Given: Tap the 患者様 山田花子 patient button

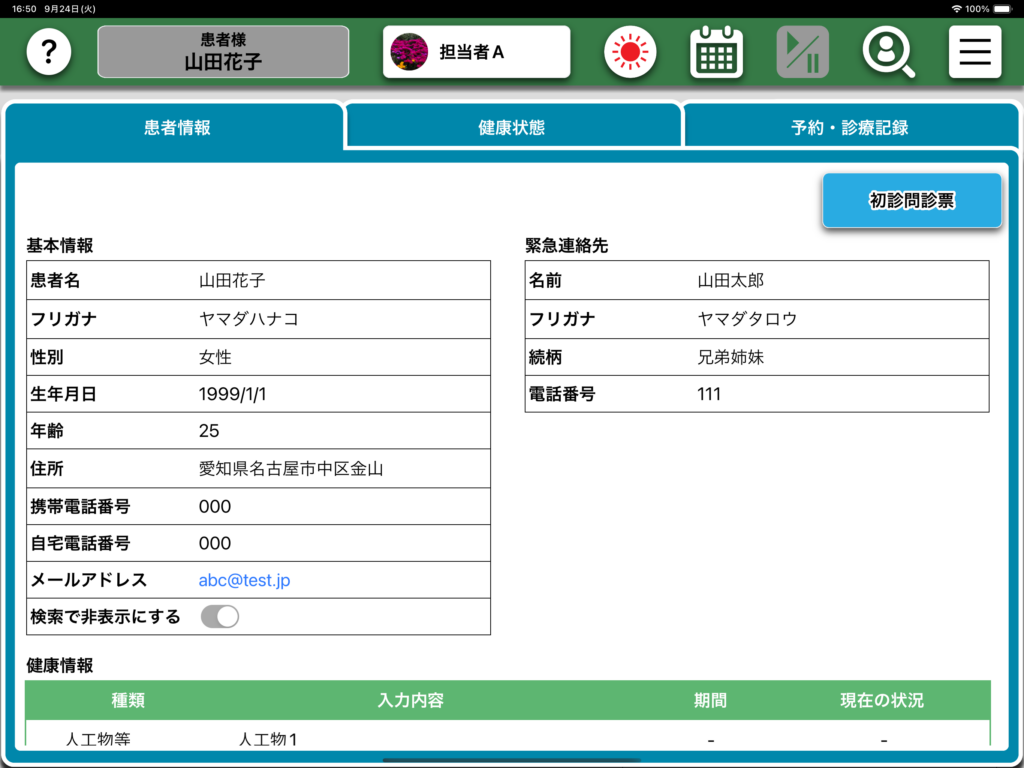Looking at the screenshot, I should [223, 52].
